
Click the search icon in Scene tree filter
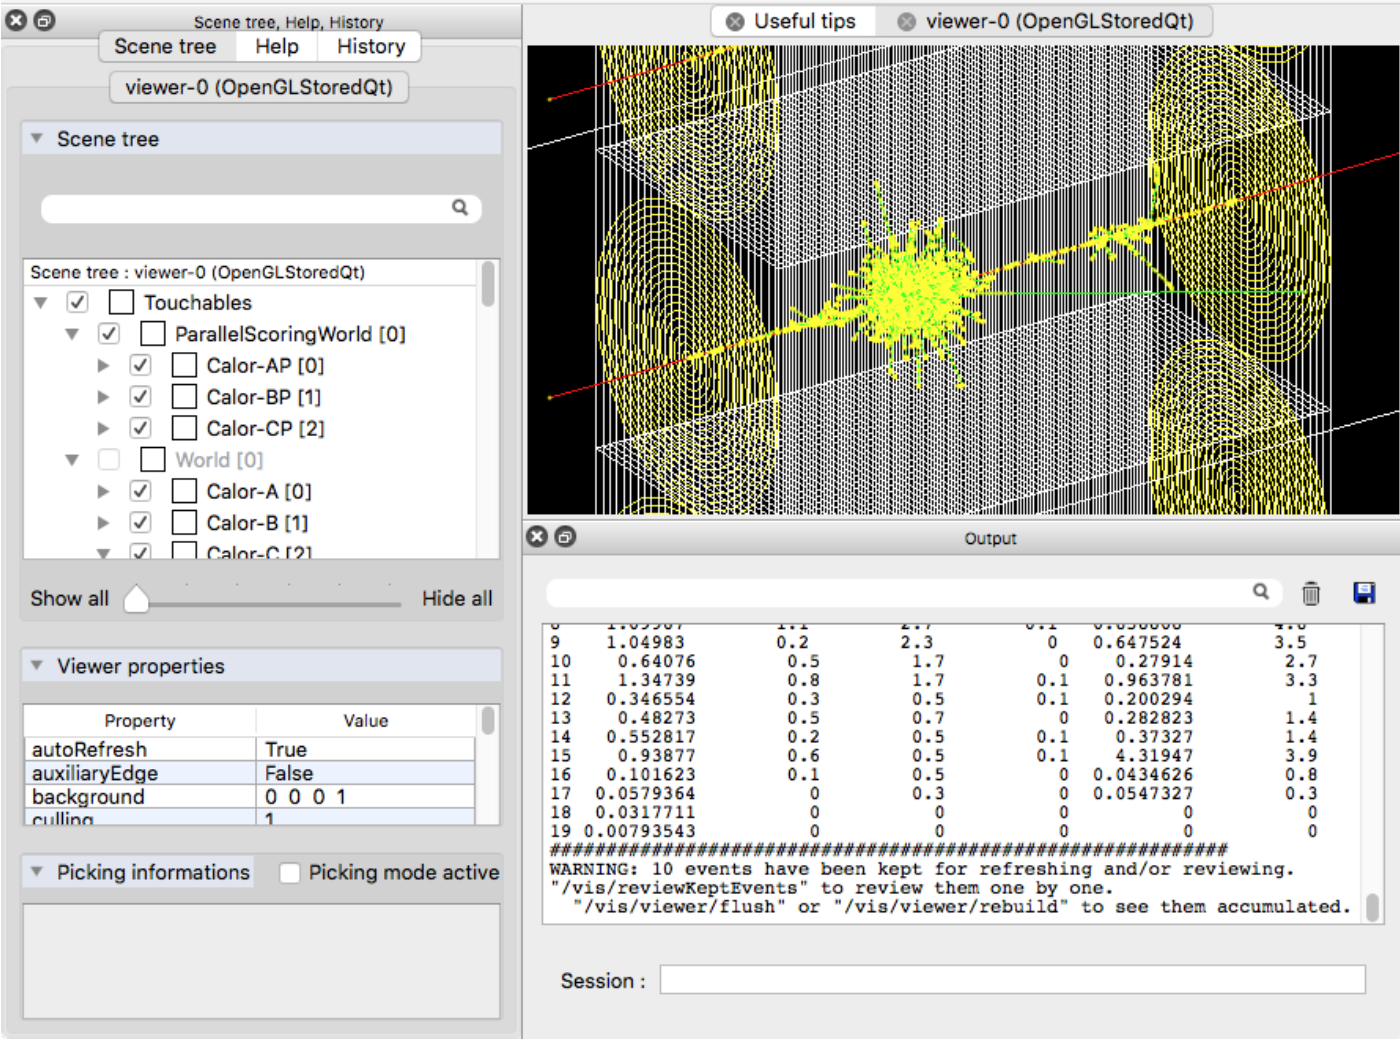pyautogui.click(x=460, y=208)
